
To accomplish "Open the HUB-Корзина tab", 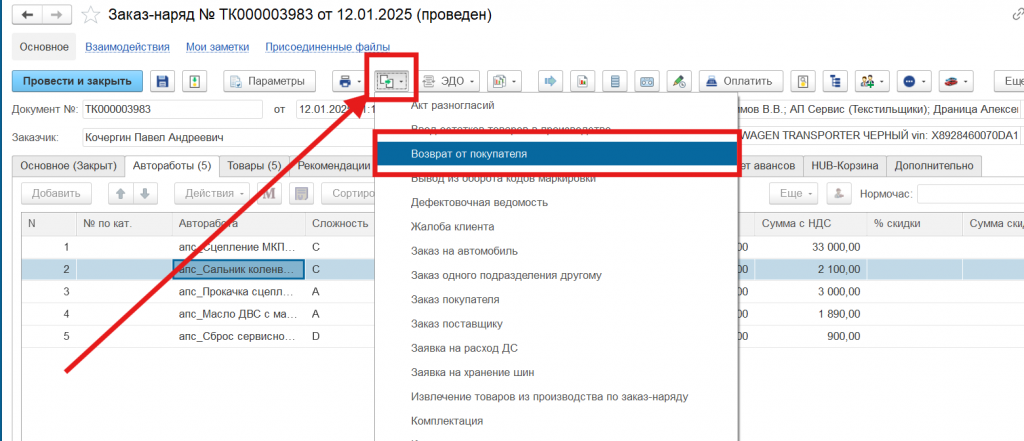I will click(x=844, y=165).
